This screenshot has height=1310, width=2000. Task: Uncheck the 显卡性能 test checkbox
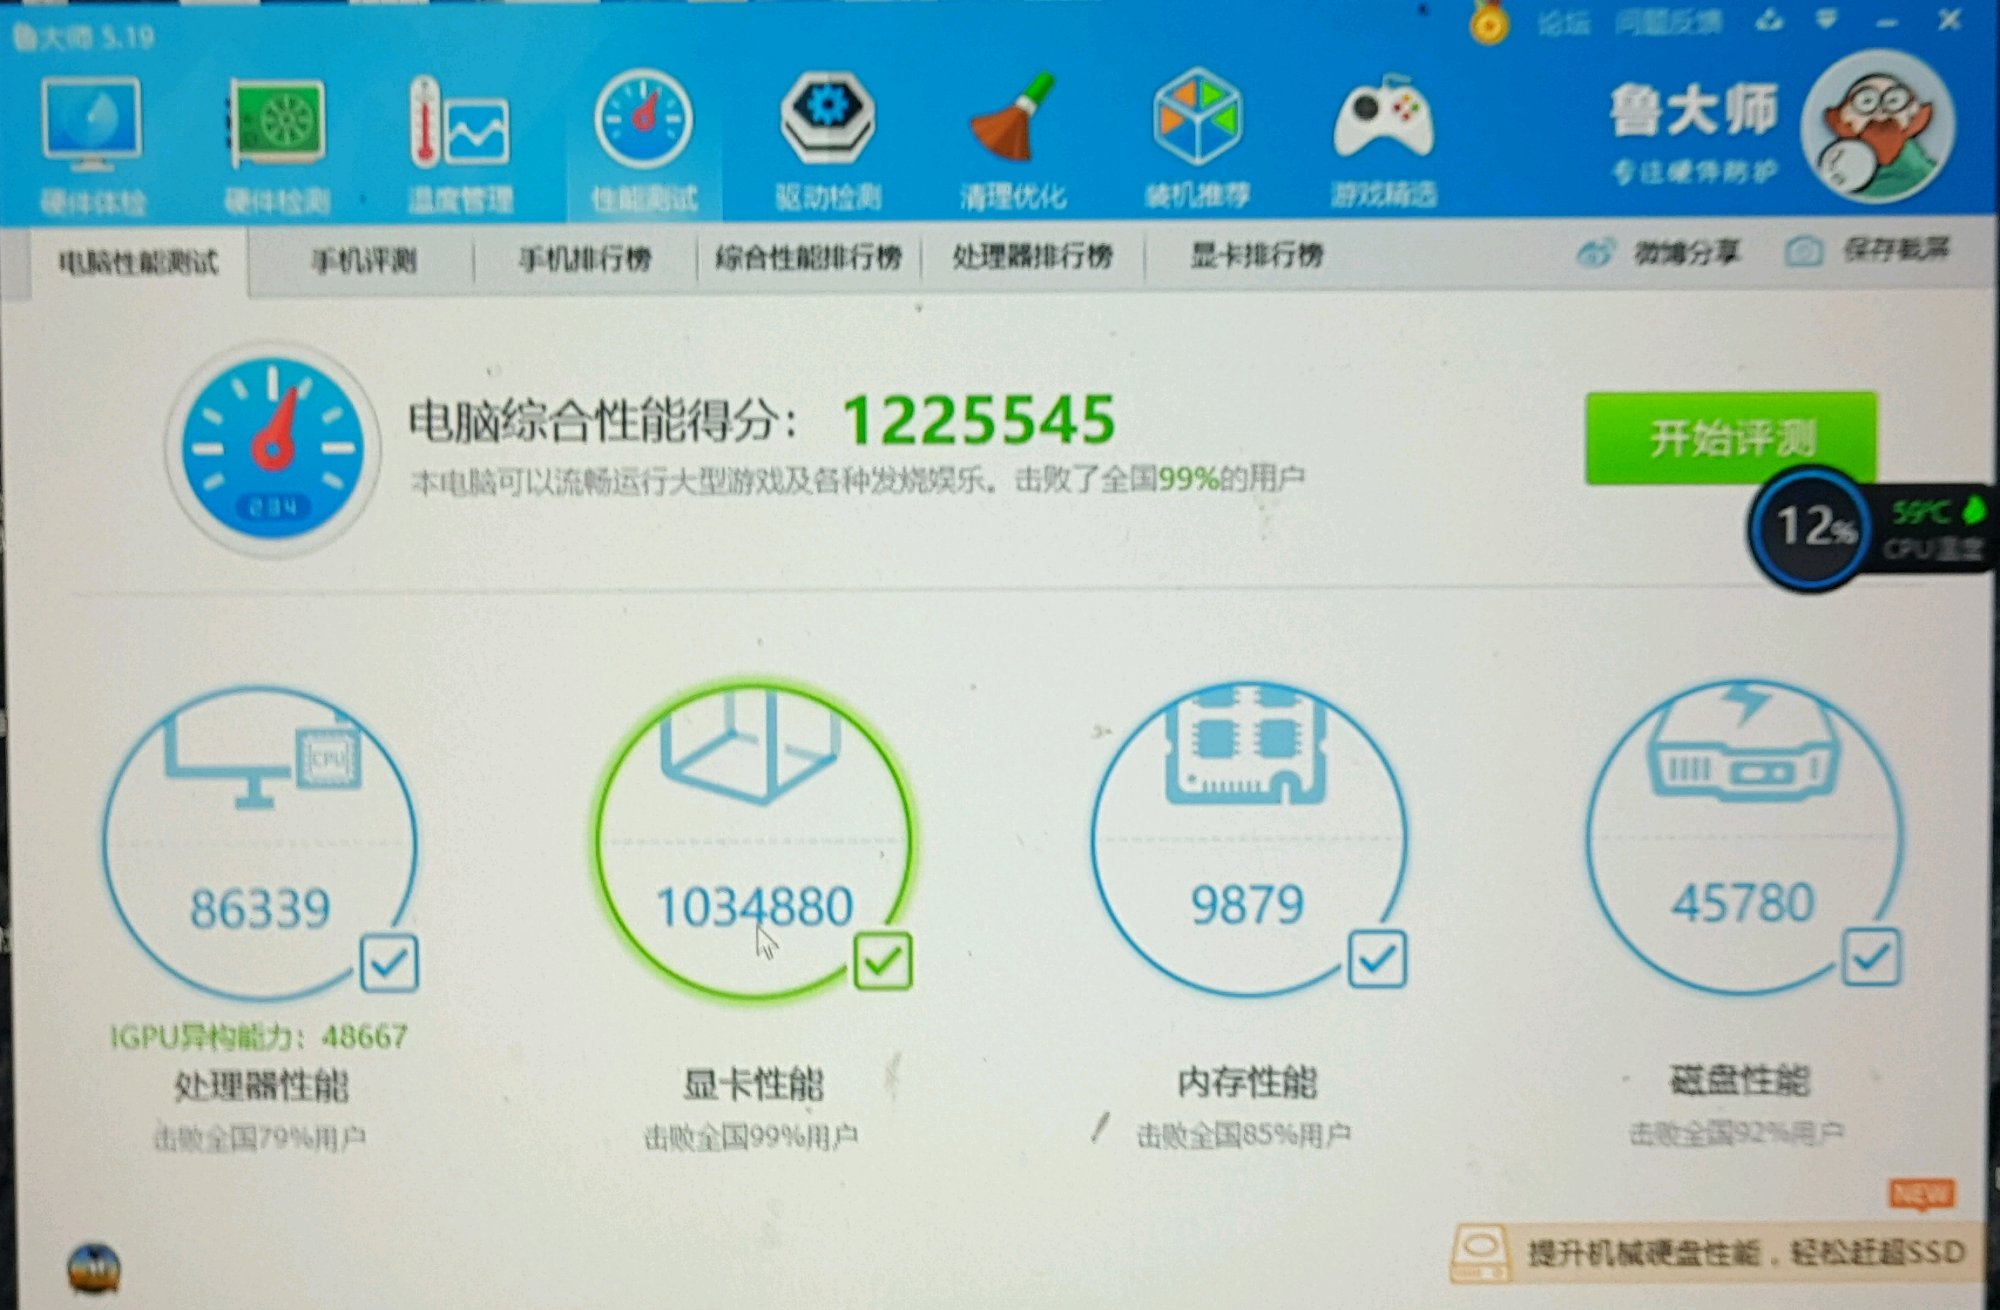[x=883, y=961]
